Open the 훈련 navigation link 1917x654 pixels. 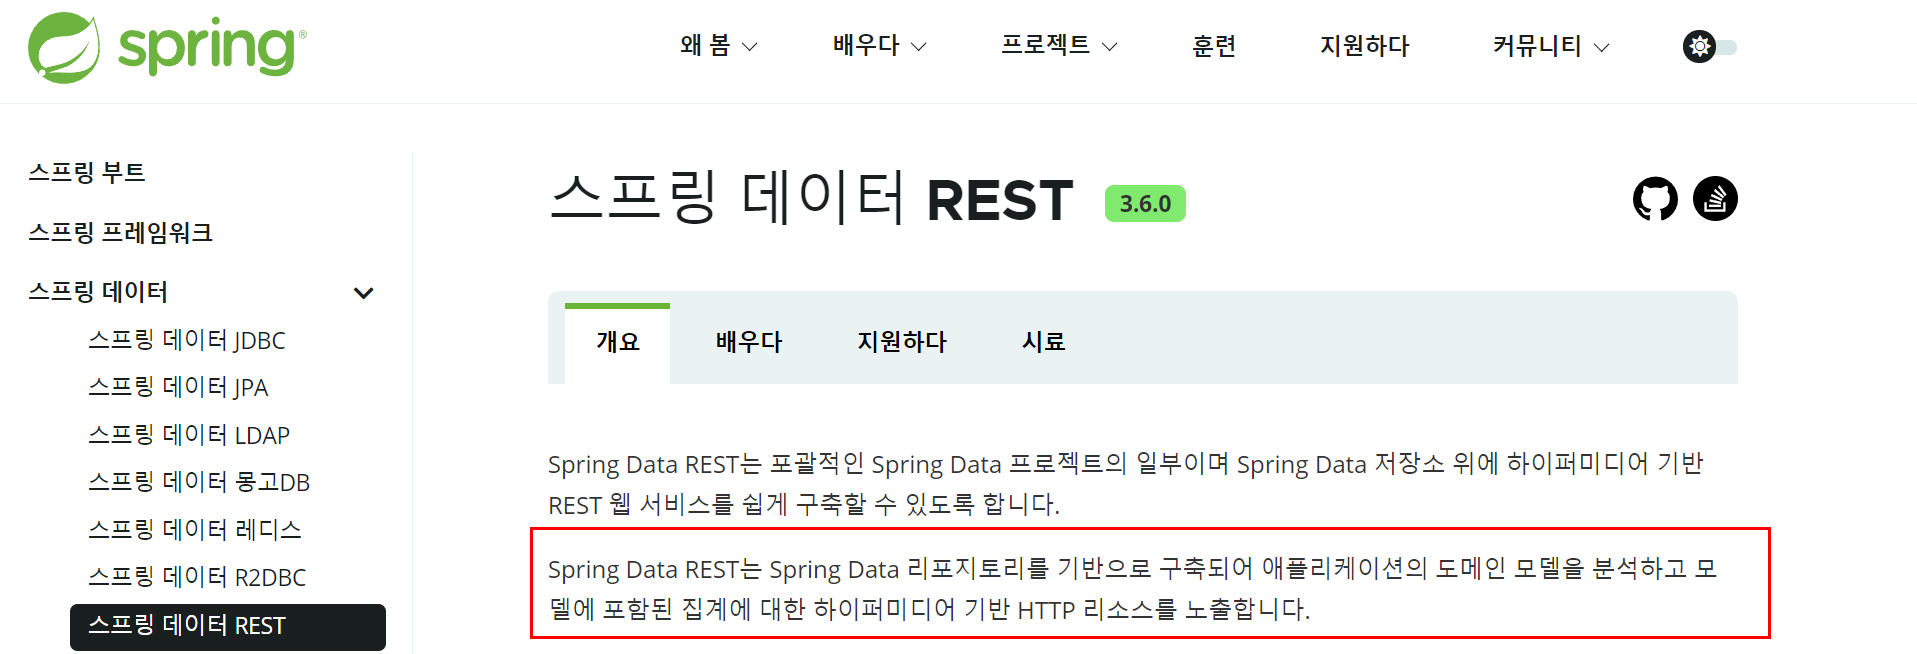tap(1214, 46)
